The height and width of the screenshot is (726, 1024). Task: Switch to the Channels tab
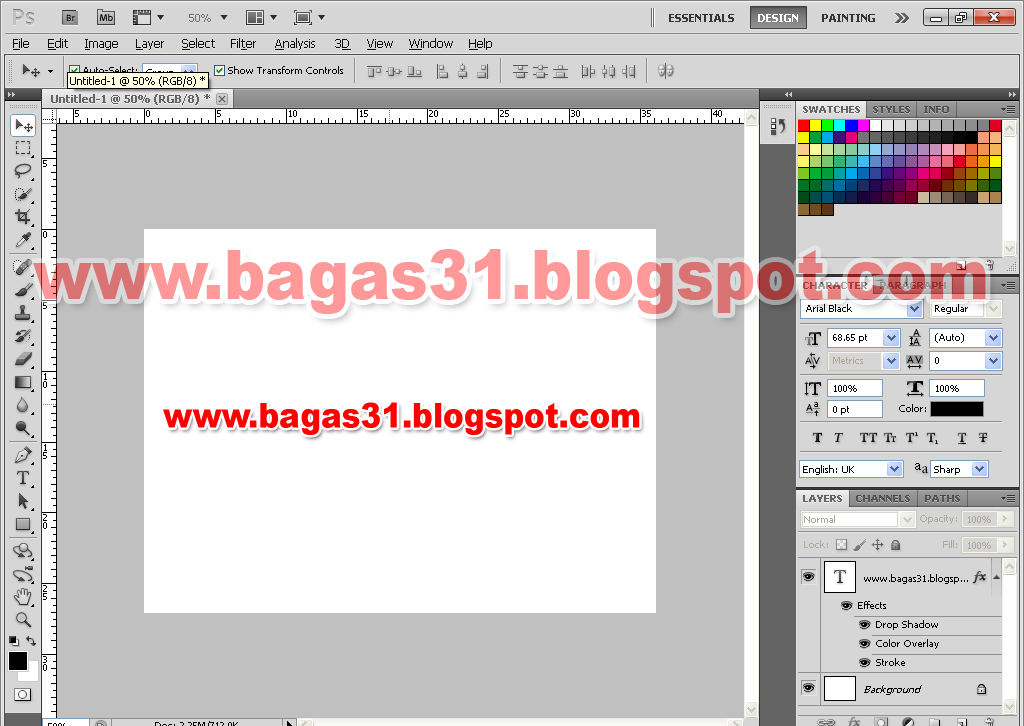[883, 498]
